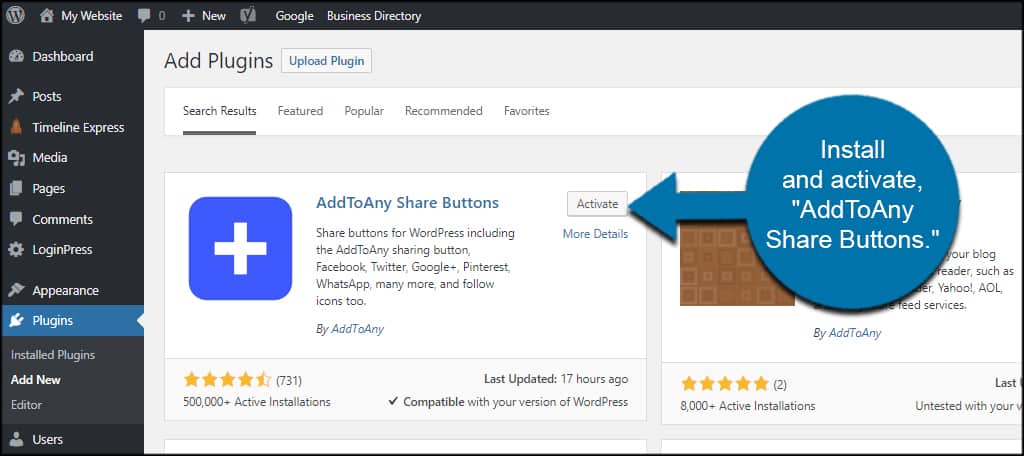1024x456 pixels.
Task: Click 8,000+ Active Installations text
Action: pyautogui.click(x=748, y=406)
